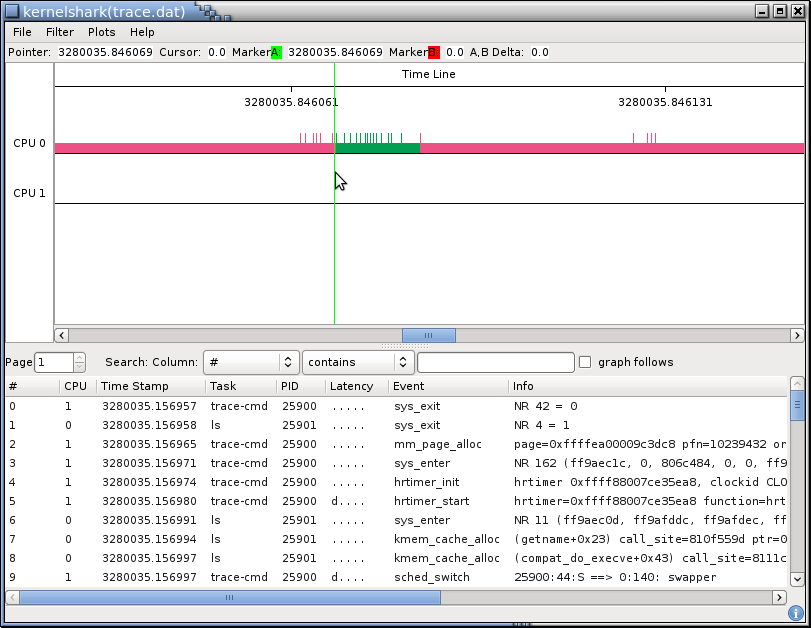Viewport: 811px width, 628px height.
Task: Click the timeline horizontal scrollbar thumb
Action: [429, 335]
